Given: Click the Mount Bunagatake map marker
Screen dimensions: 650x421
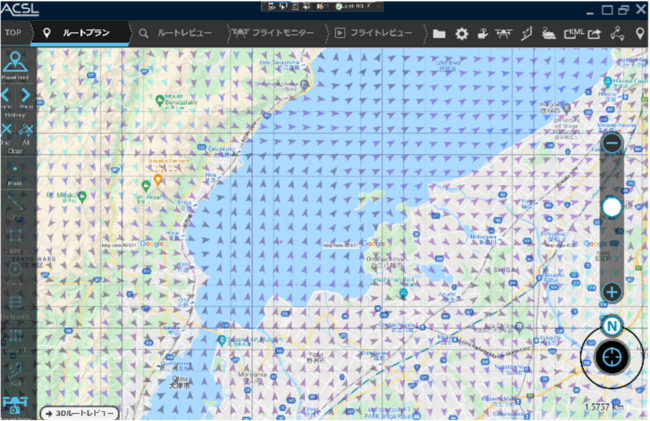Looking at the screenshot, I should [159, 100].
